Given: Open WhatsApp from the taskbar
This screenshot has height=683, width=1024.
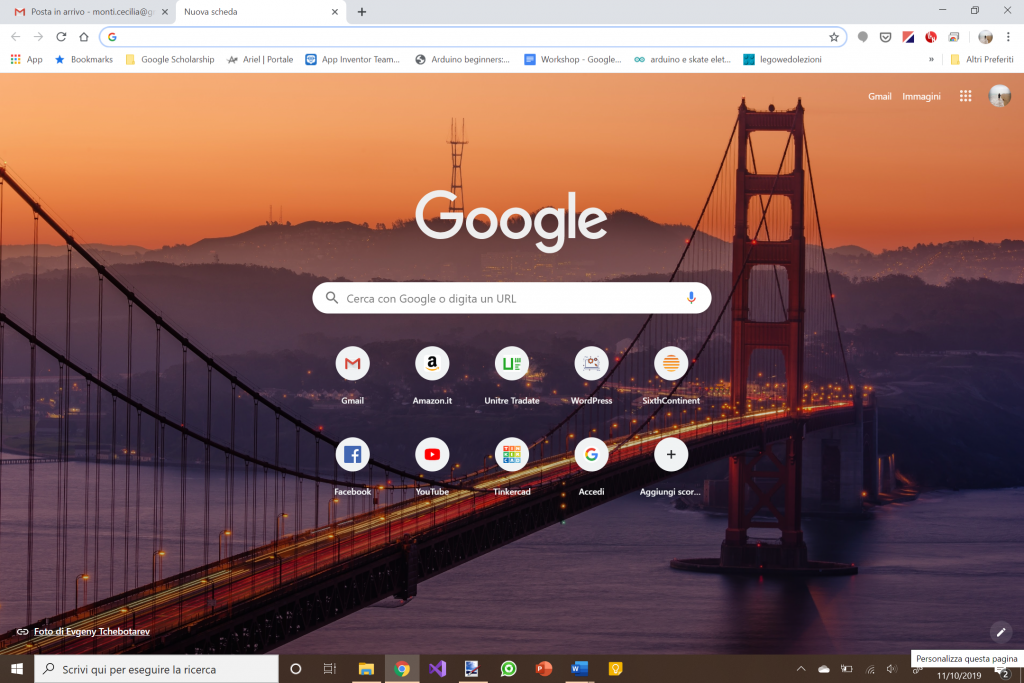Looking at the screenshot, I should (508, 669).
